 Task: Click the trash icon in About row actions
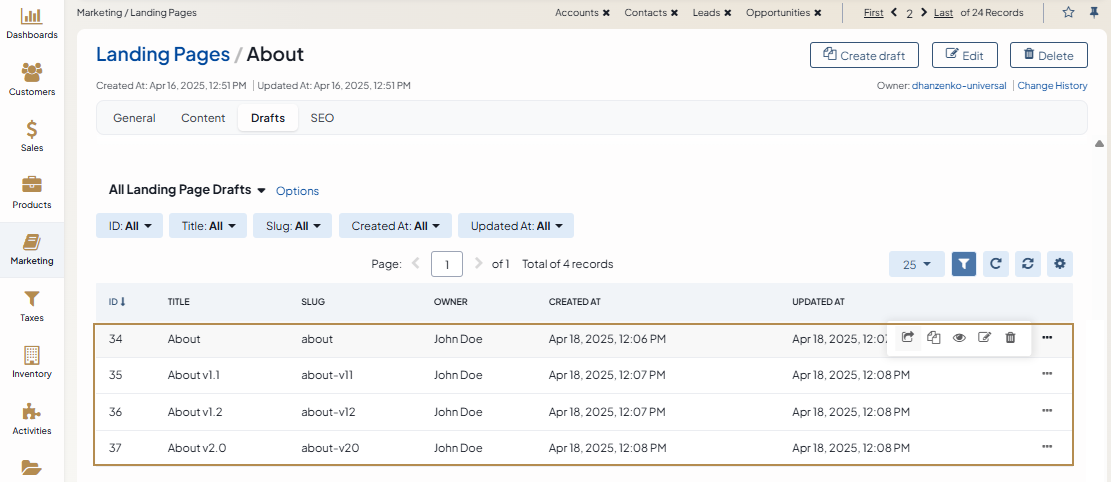point(1010,338)
